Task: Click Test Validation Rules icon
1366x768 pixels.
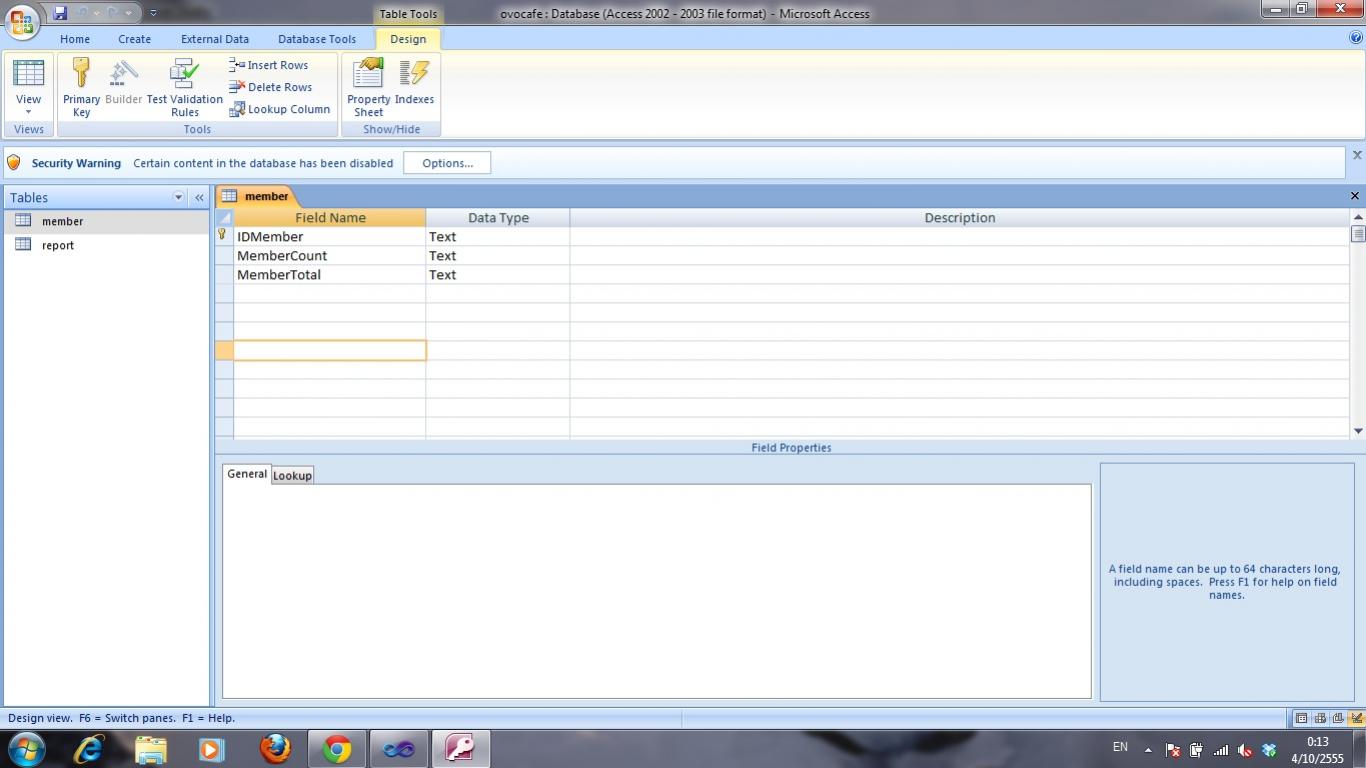Action: pyautogui.click(x=185, y=75)
